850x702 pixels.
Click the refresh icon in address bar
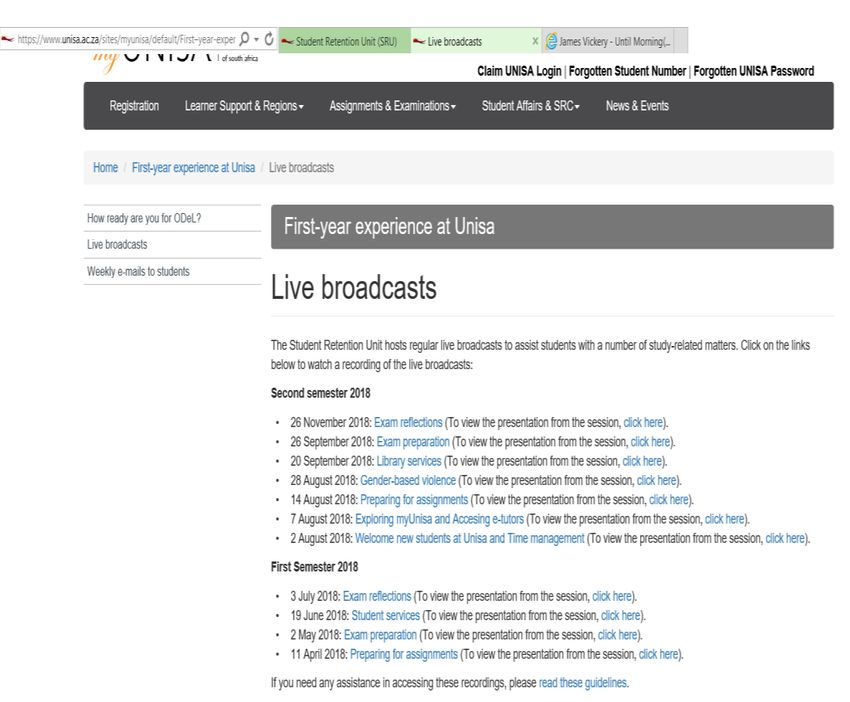(x=269, y=39)
